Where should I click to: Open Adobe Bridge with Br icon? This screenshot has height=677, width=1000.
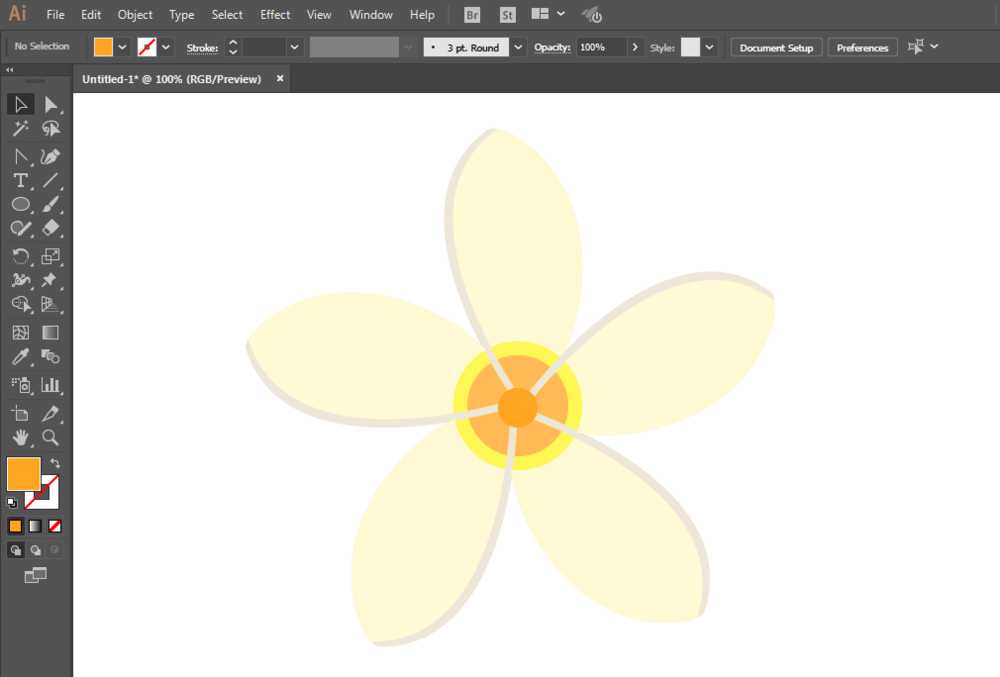tap(473, 15)
